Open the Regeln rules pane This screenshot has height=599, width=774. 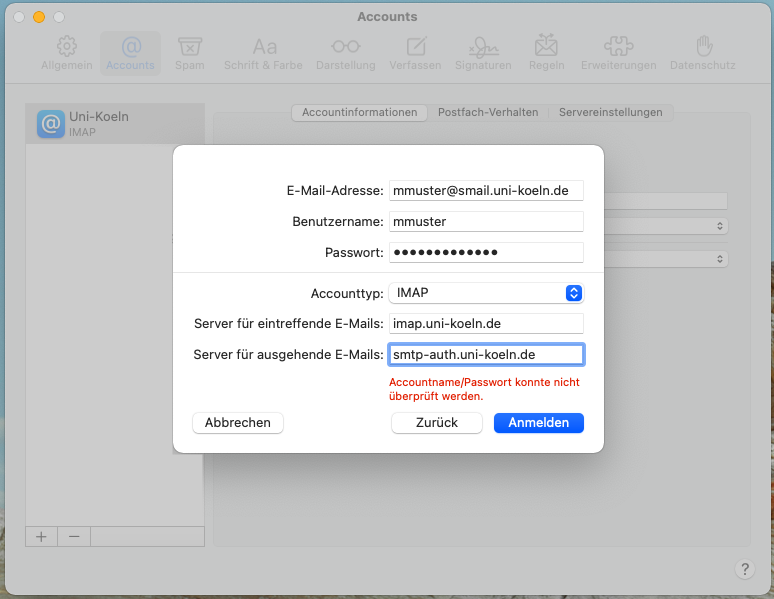coord(546,53)
